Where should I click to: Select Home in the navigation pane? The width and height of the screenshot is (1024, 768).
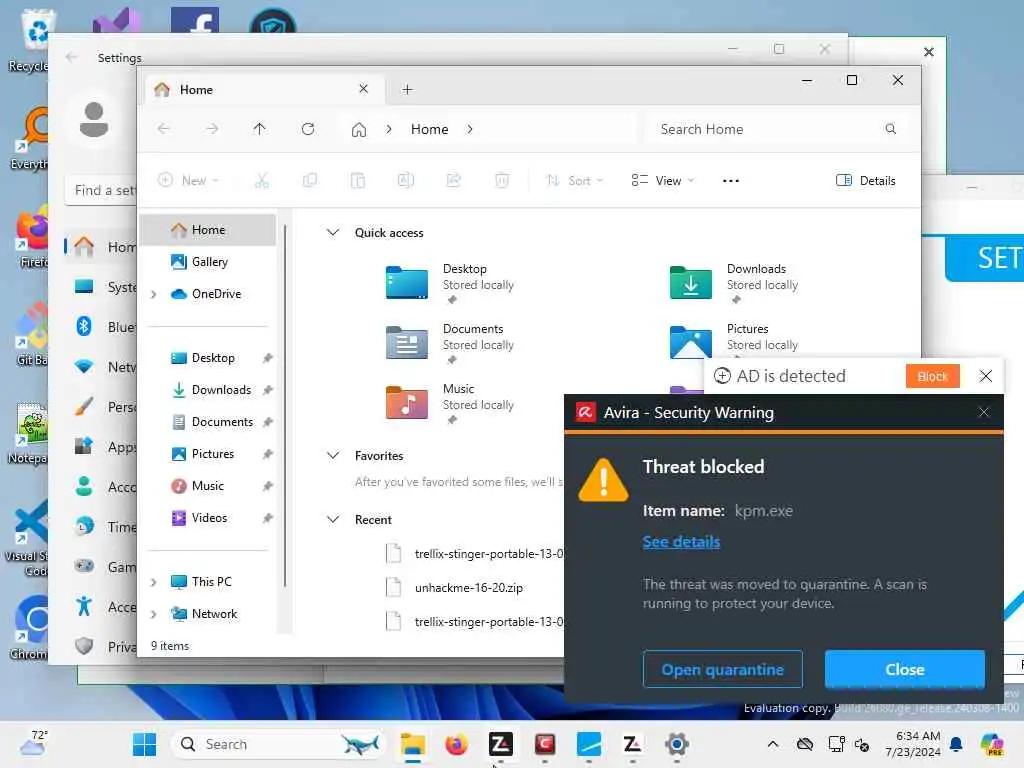coord(208,230)
